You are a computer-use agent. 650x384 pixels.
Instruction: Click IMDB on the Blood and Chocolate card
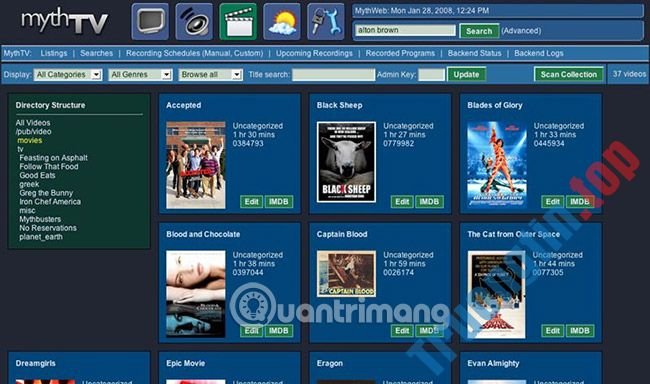[279, 331]
